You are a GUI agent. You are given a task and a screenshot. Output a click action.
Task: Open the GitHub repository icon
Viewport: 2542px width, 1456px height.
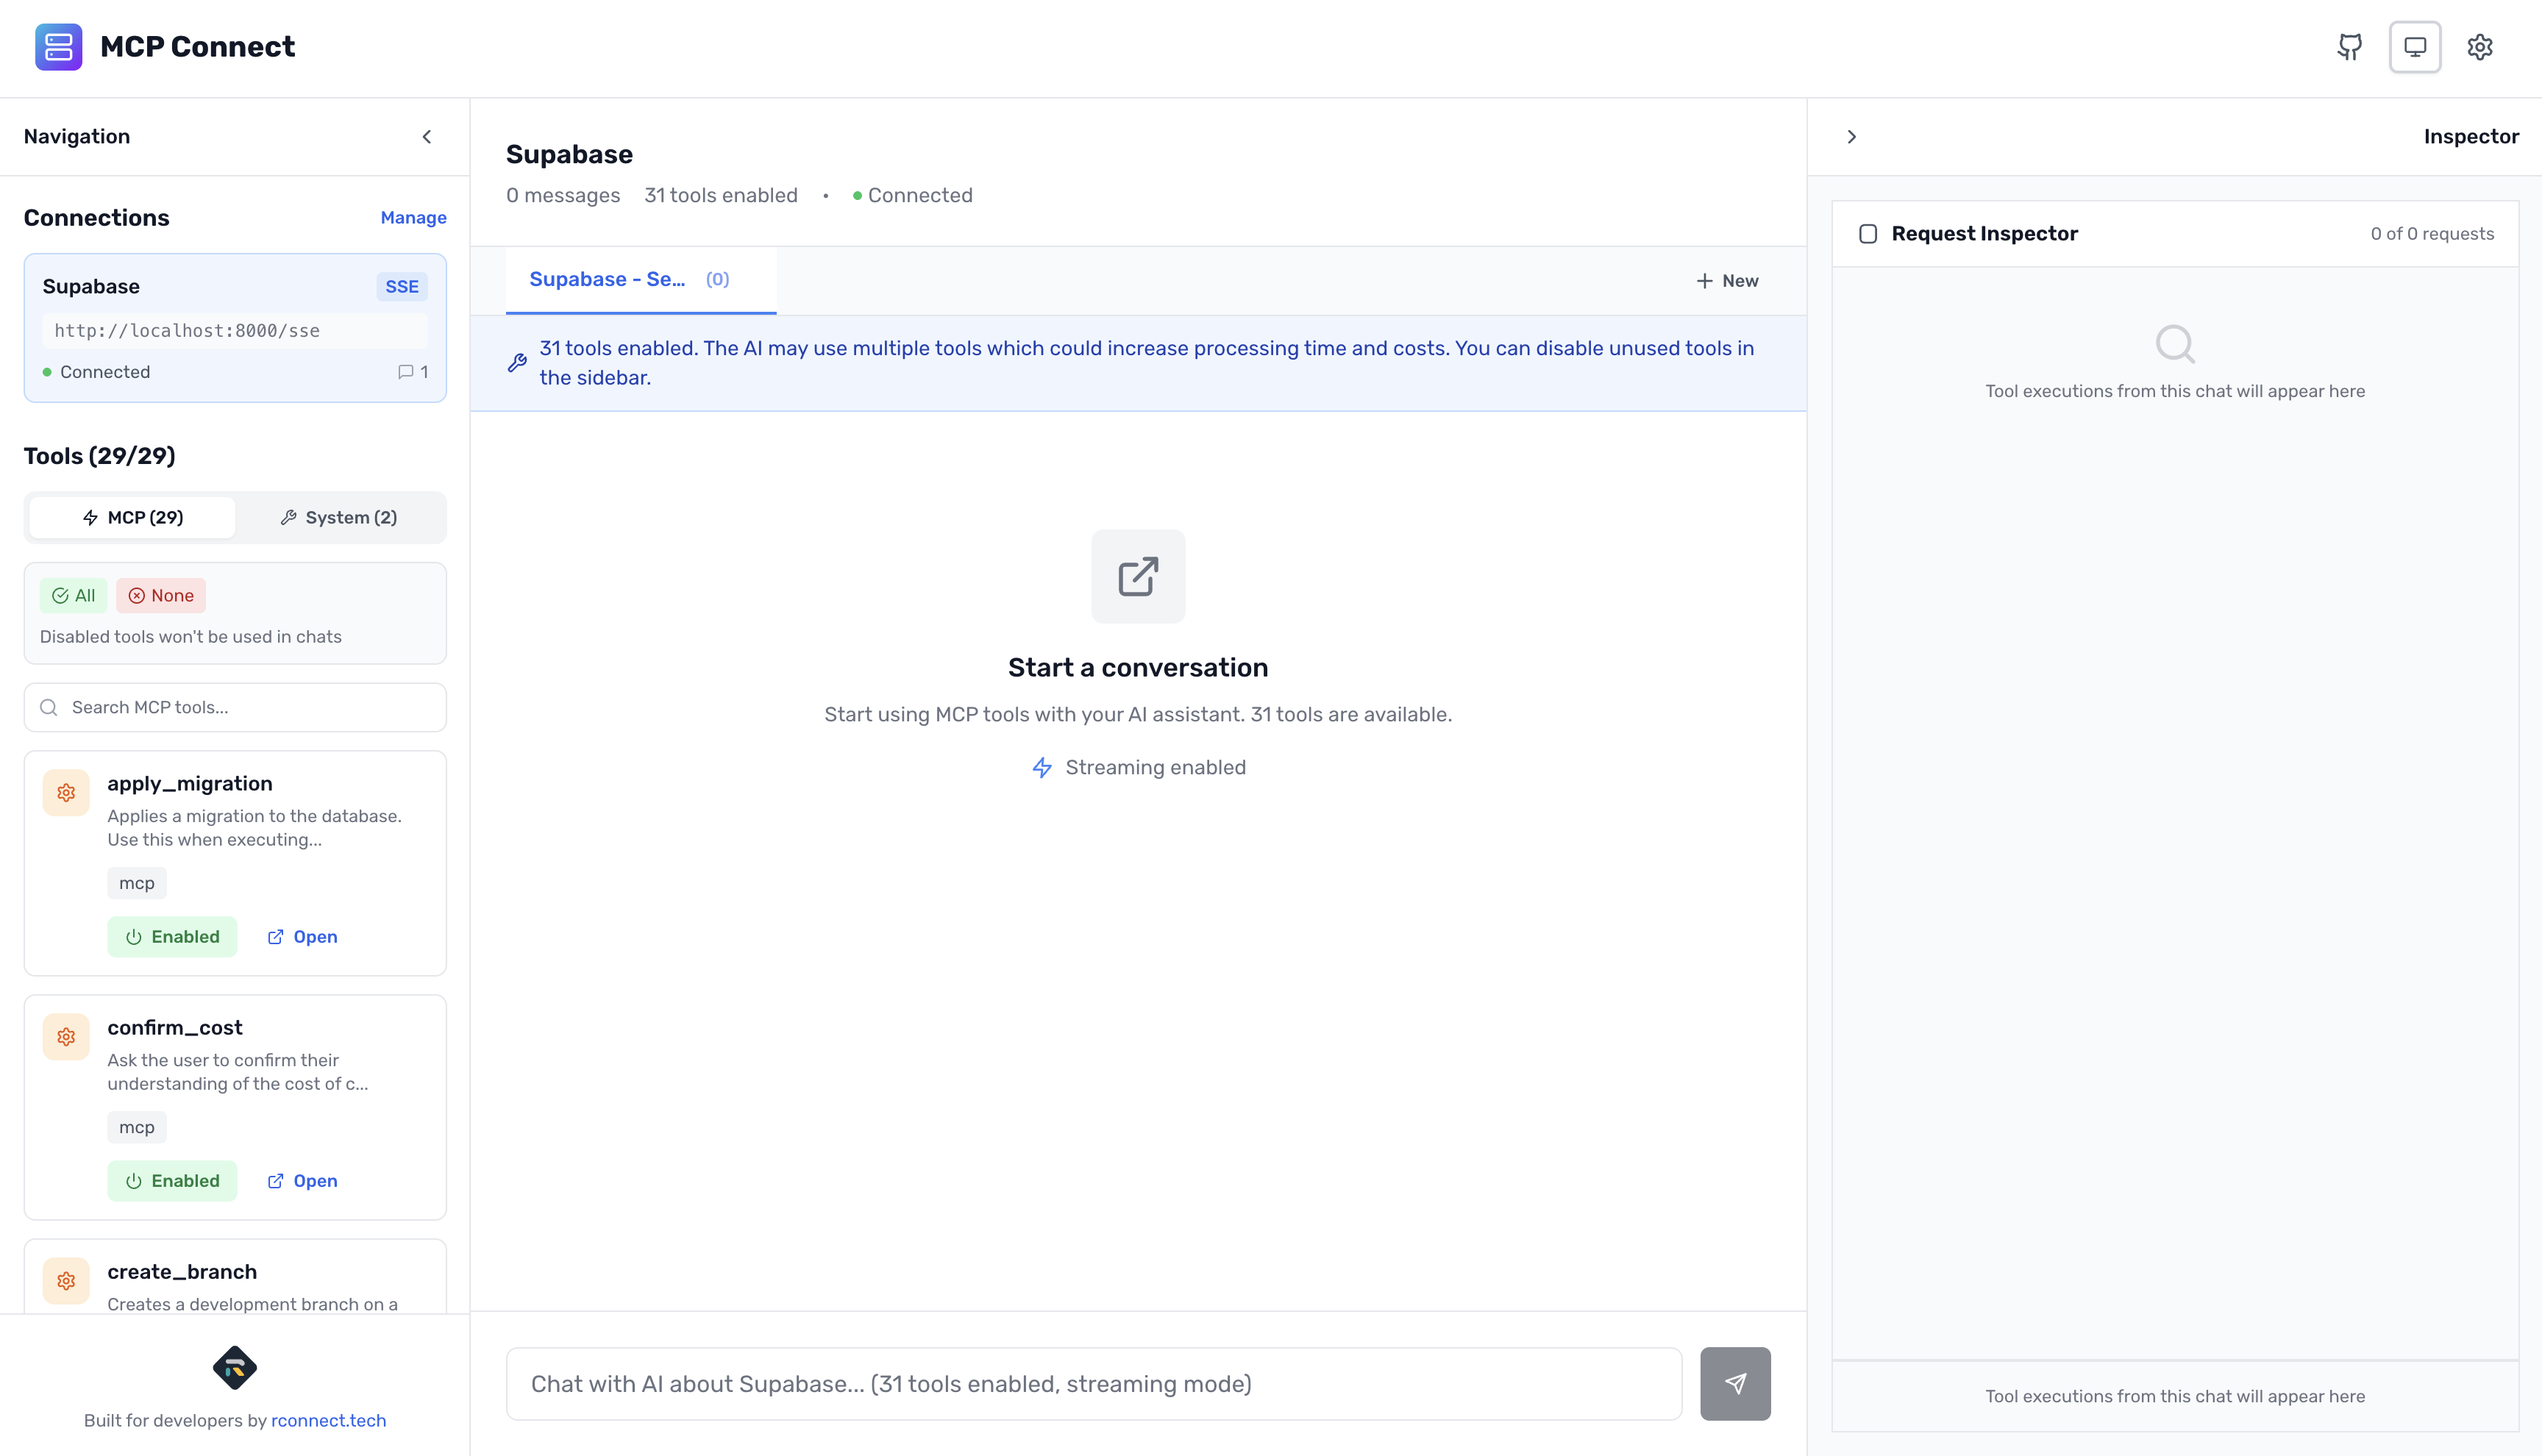(x=2349, y=47)
